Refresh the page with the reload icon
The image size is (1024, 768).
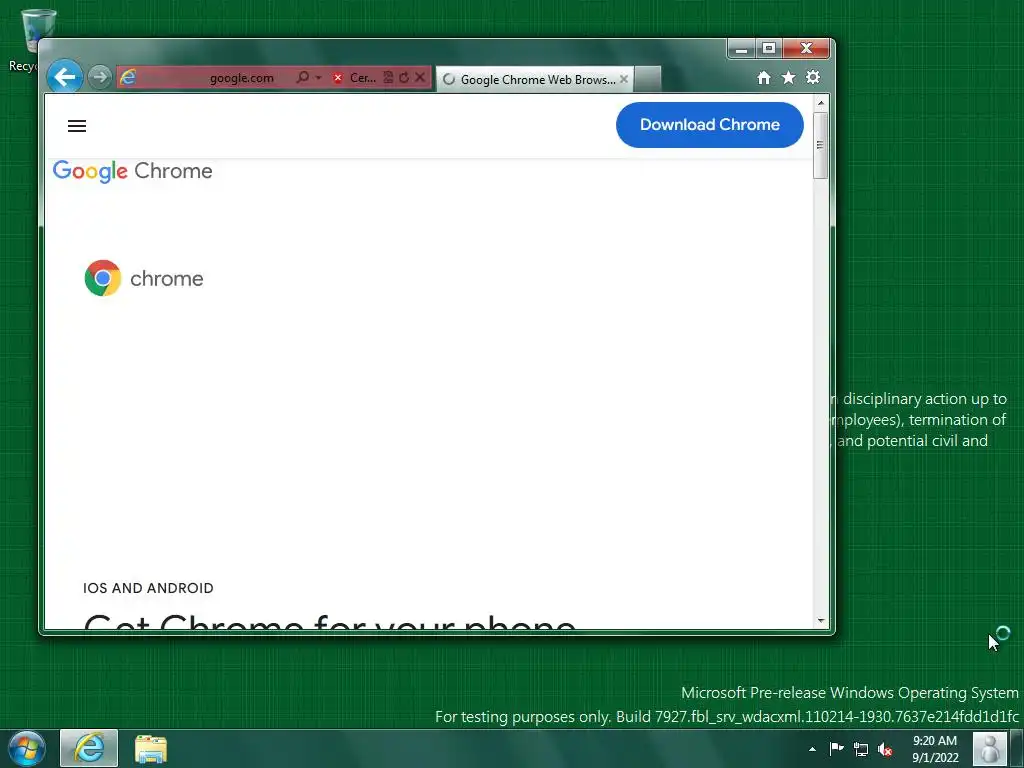click(x=404, y=77)
